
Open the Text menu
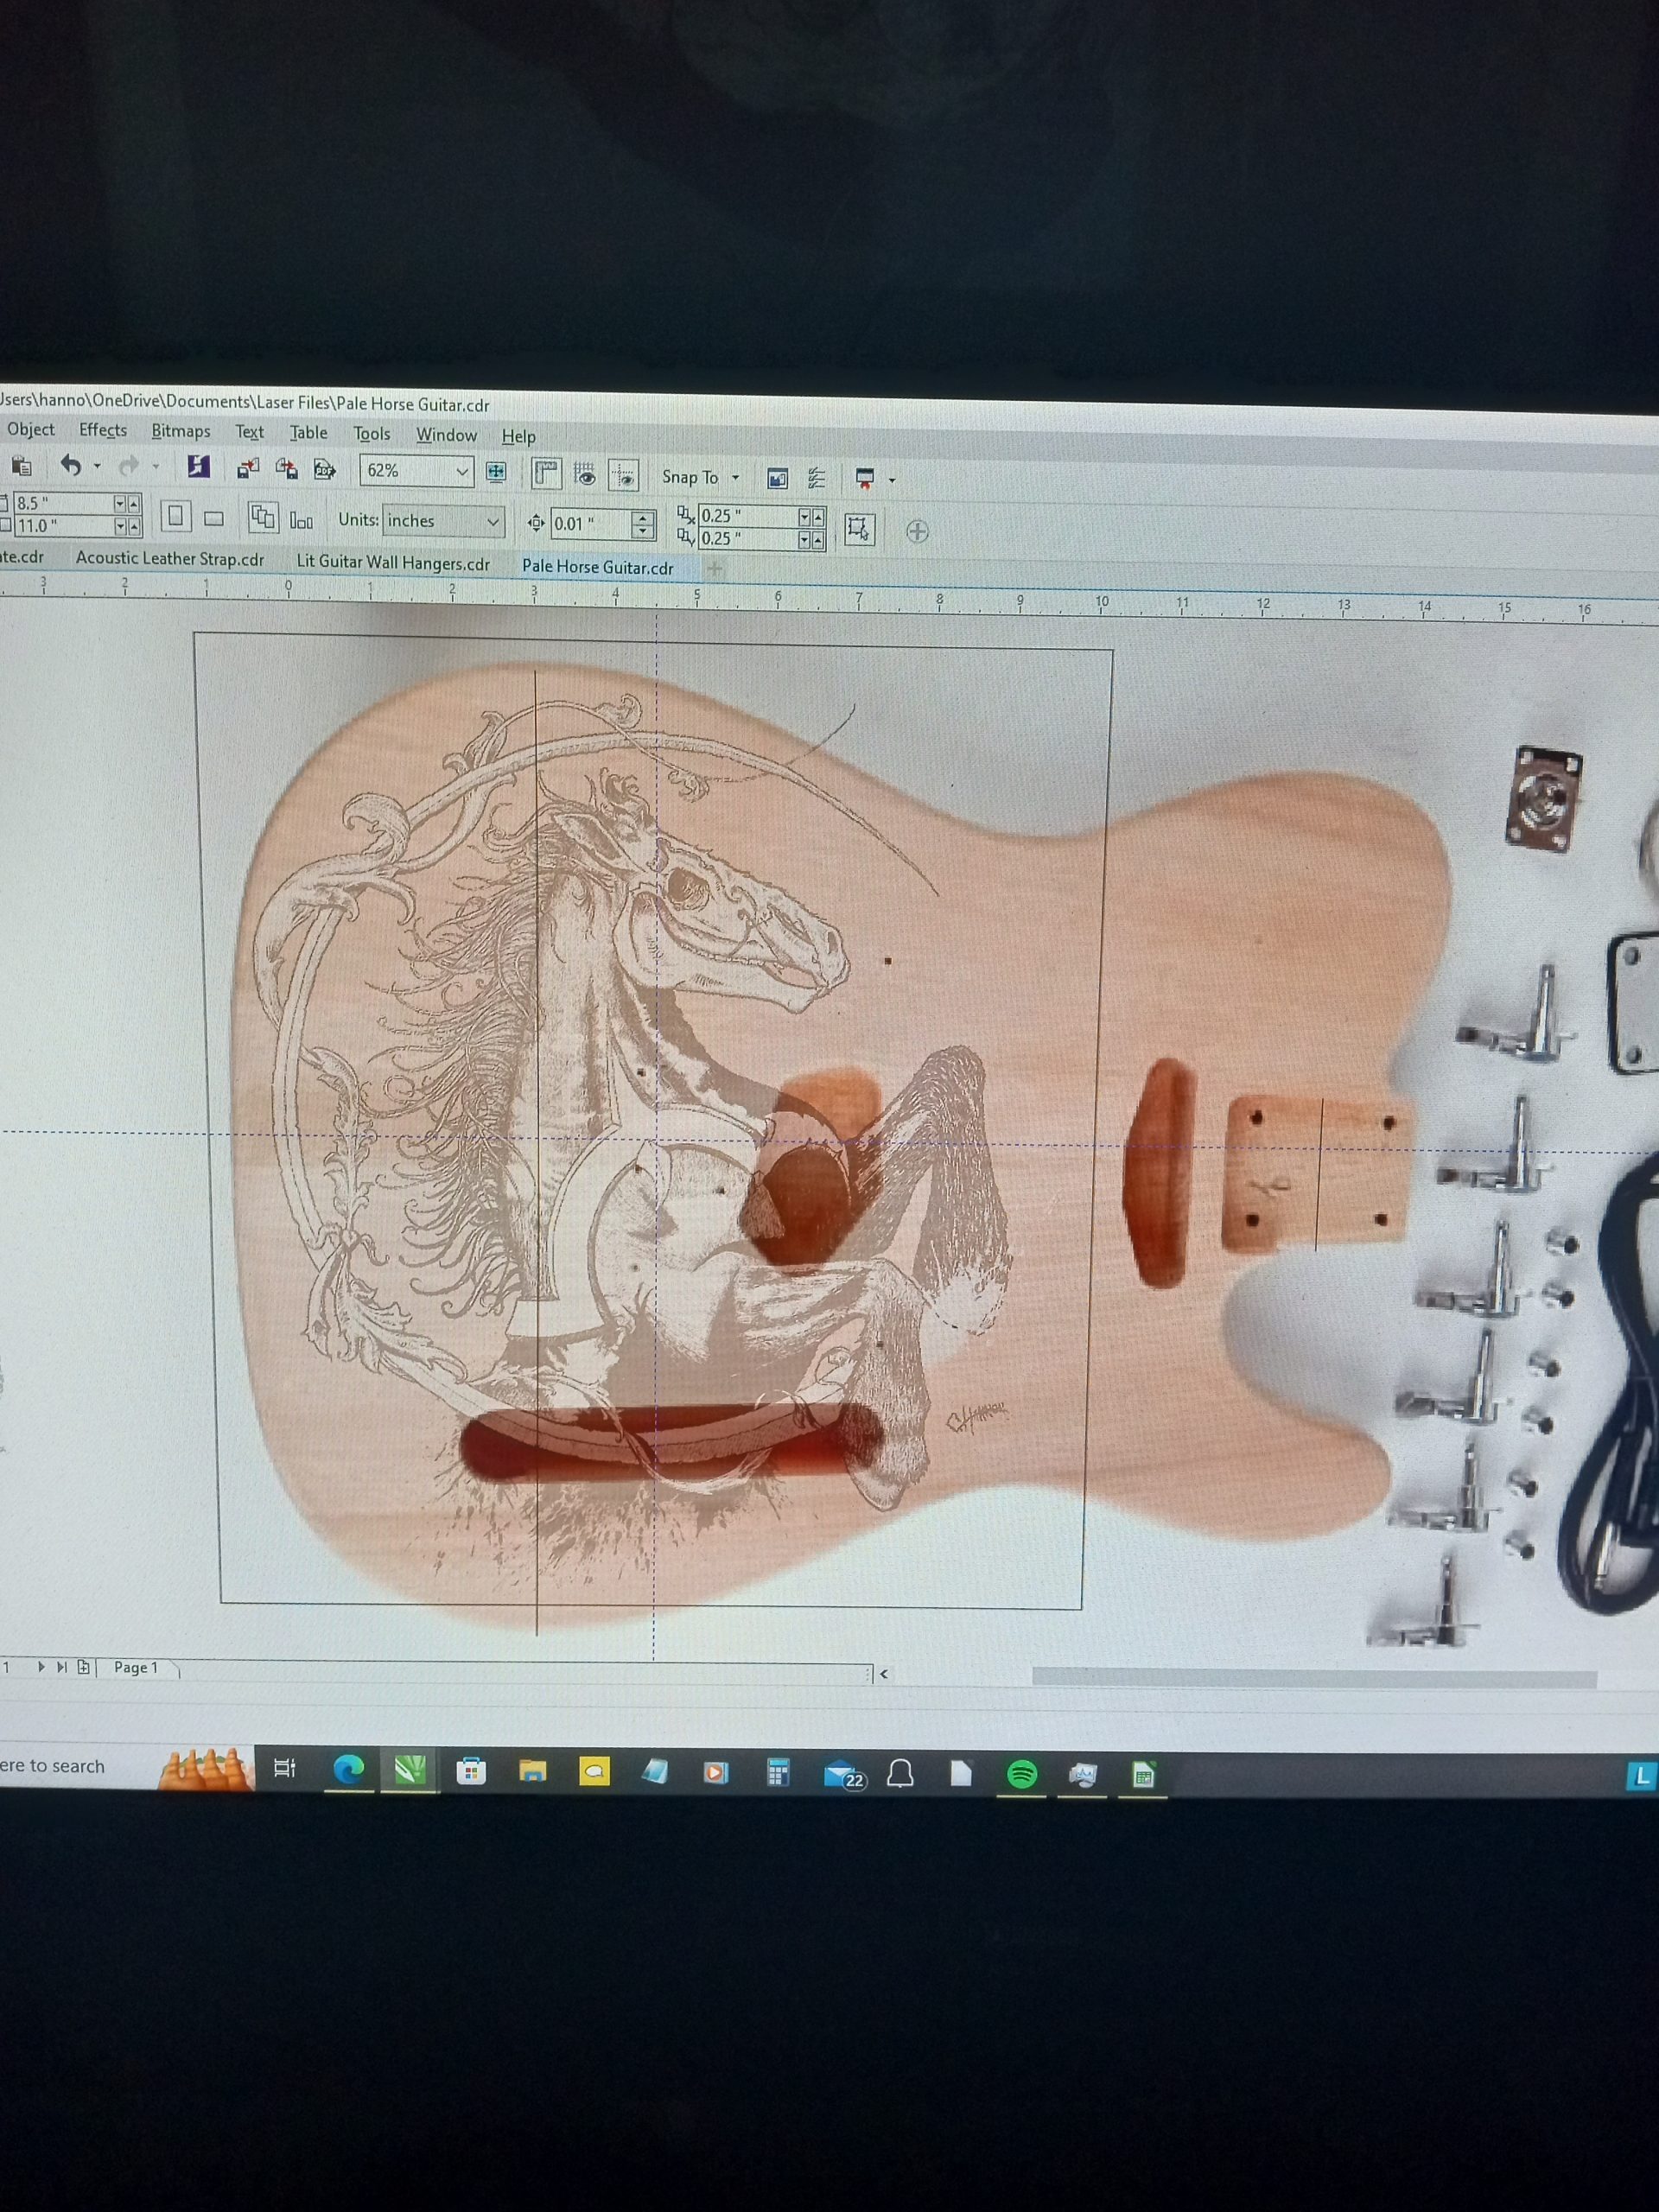(x=249, y=432)
